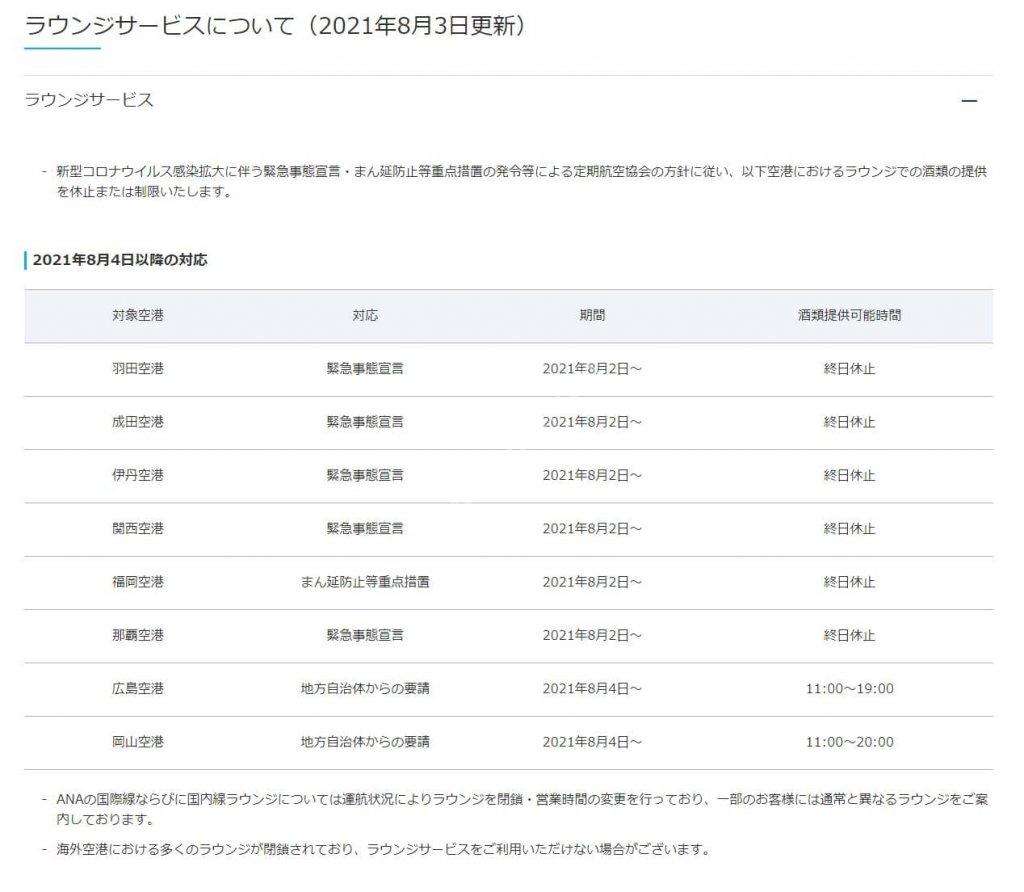Select the 成田空港 cell
This screenshot has height=892, width=1024.
click(138, 422)
